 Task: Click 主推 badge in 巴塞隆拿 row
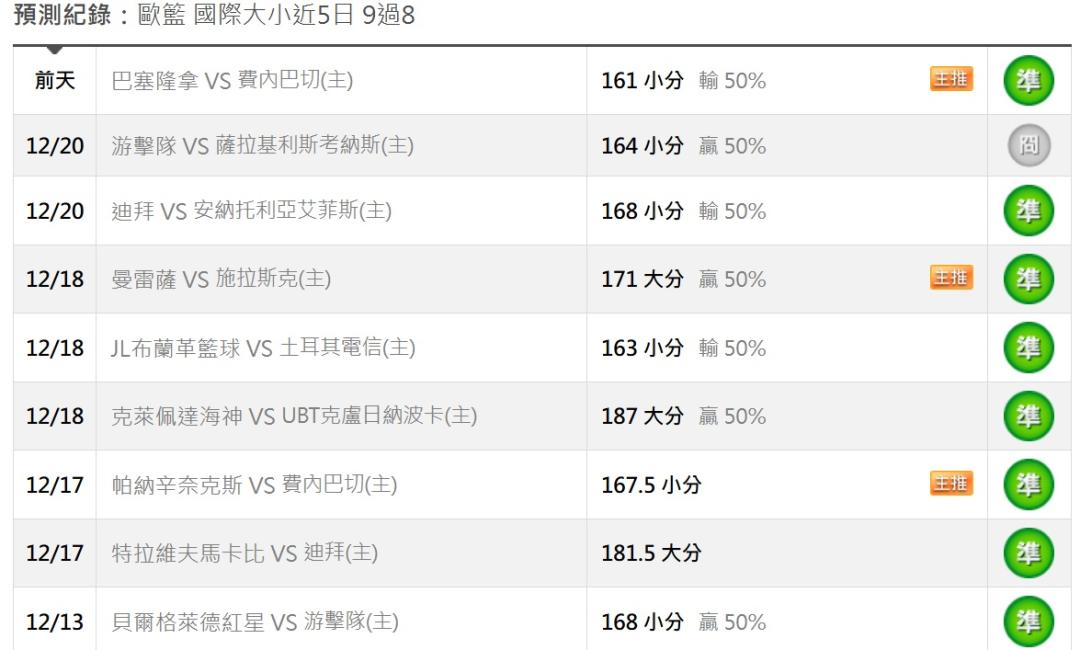tap(951, 80)
